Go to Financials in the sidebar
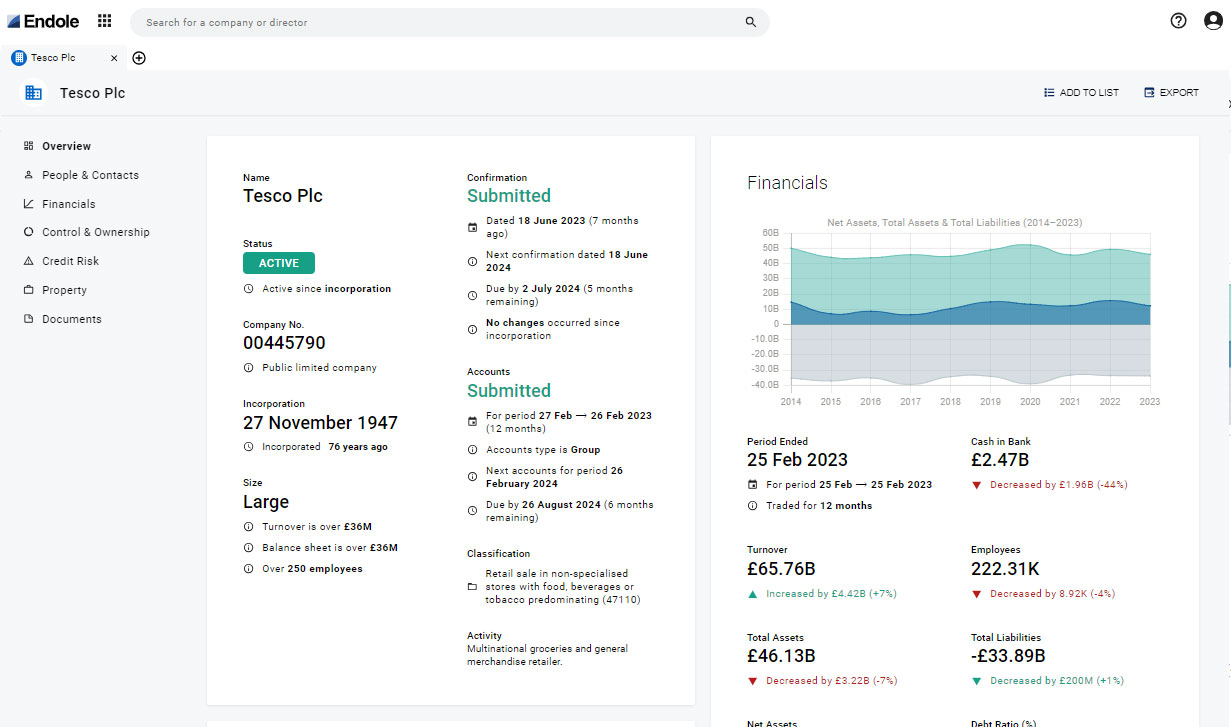Screen dimensions: 1231x727 tap(69, 204)
